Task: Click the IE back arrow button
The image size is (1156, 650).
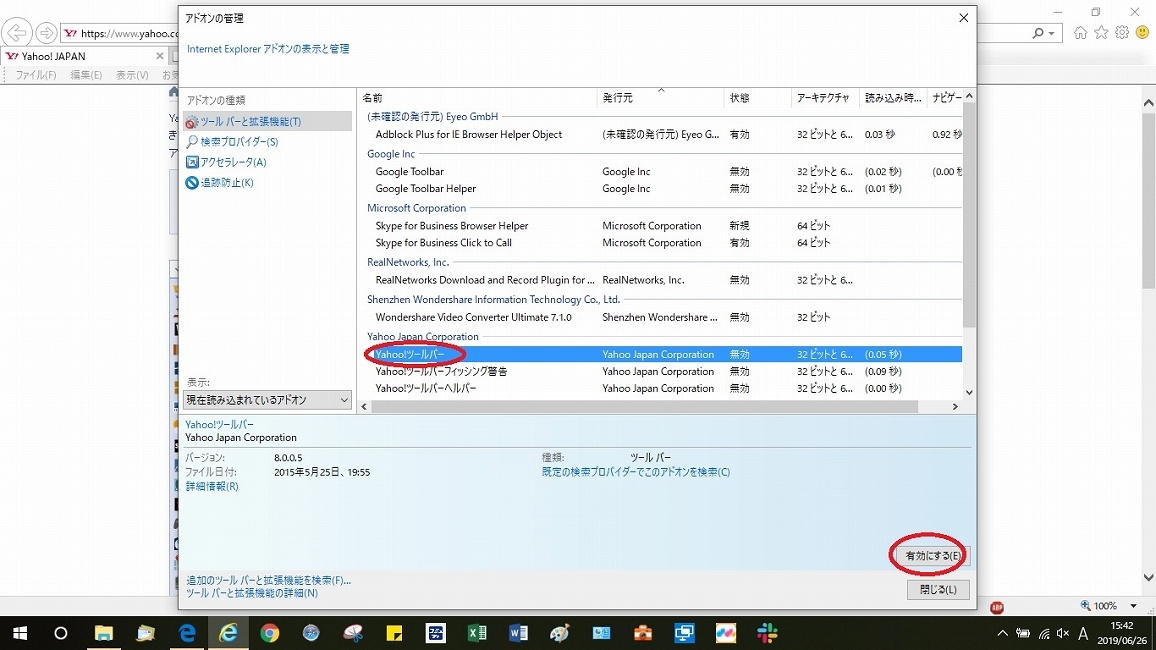Action: (16, 33)
